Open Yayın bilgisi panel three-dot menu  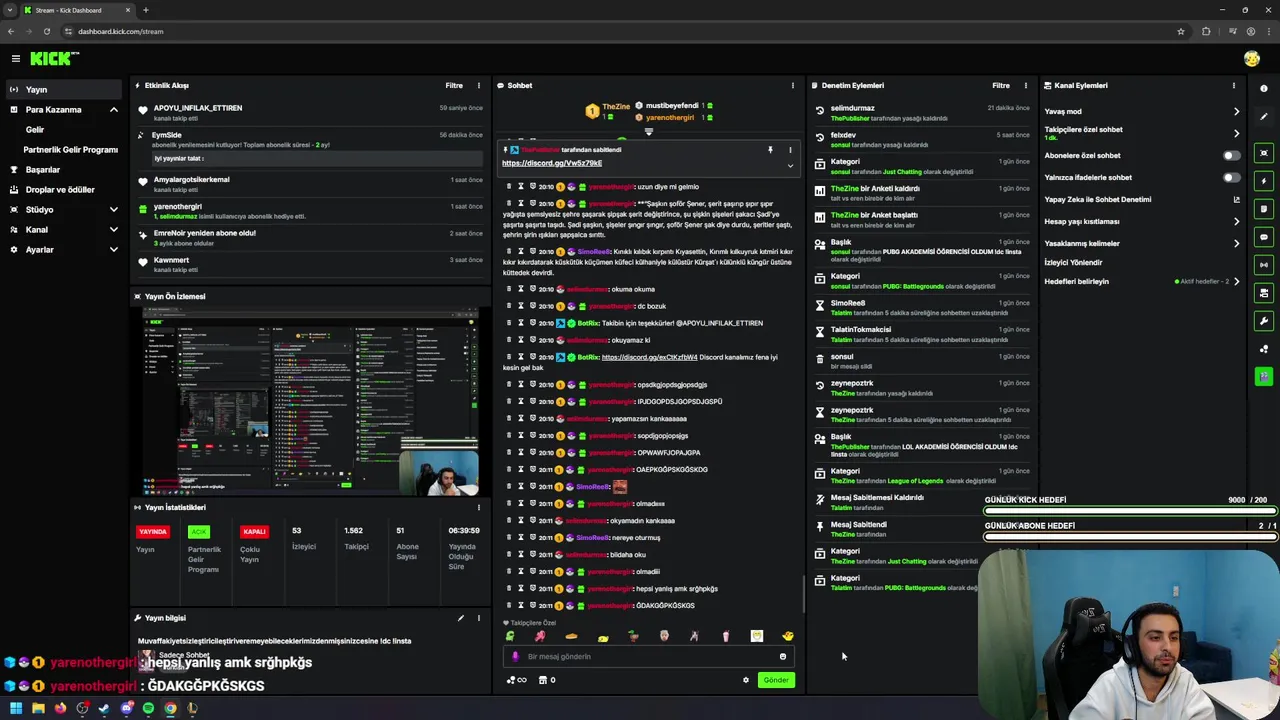pos(478,618)
